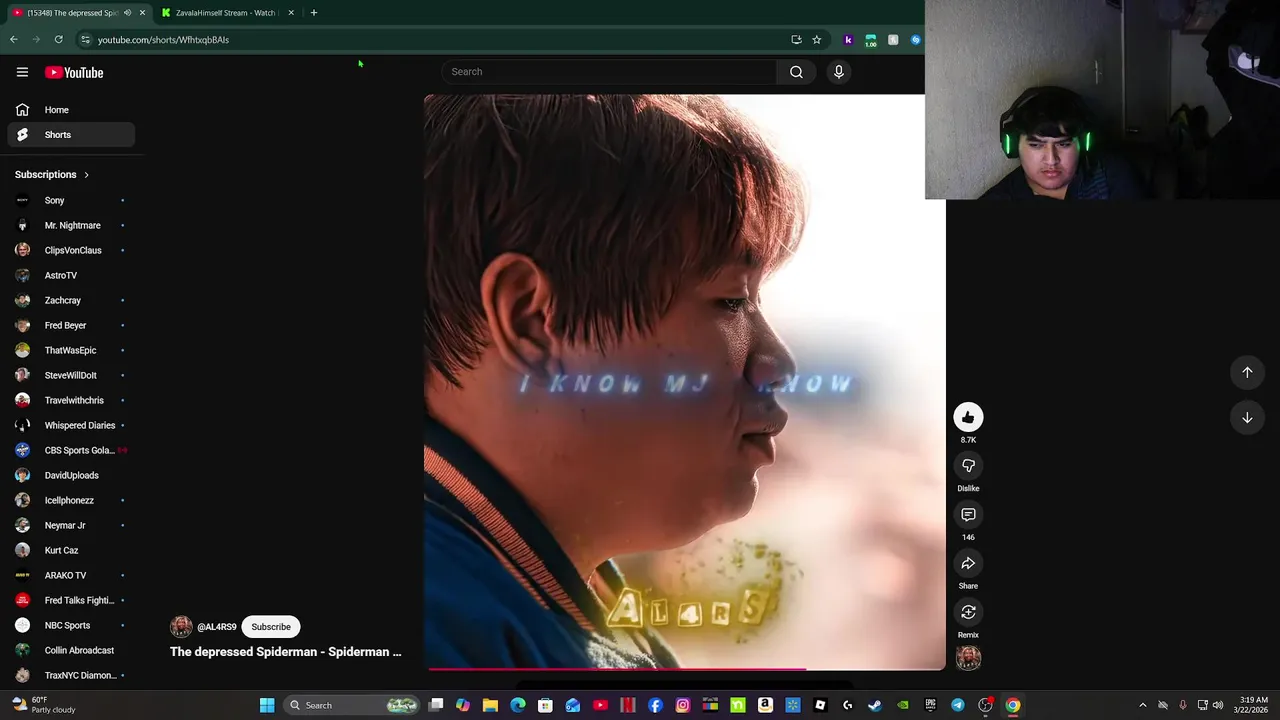
Task: Expand the Subscriptions section chevron
Action: coord(86,175)
